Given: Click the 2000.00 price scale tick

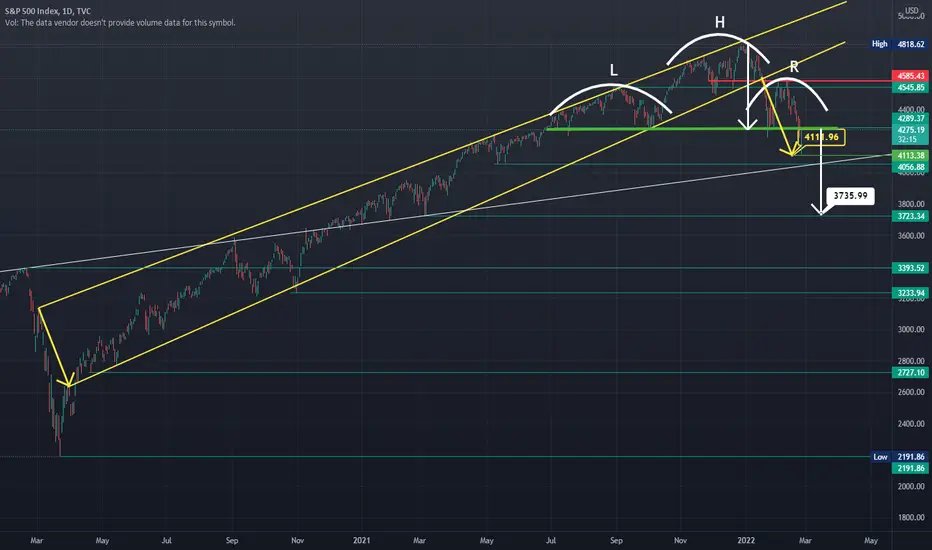Looking at the screenshot, I should tap(911, 486).
